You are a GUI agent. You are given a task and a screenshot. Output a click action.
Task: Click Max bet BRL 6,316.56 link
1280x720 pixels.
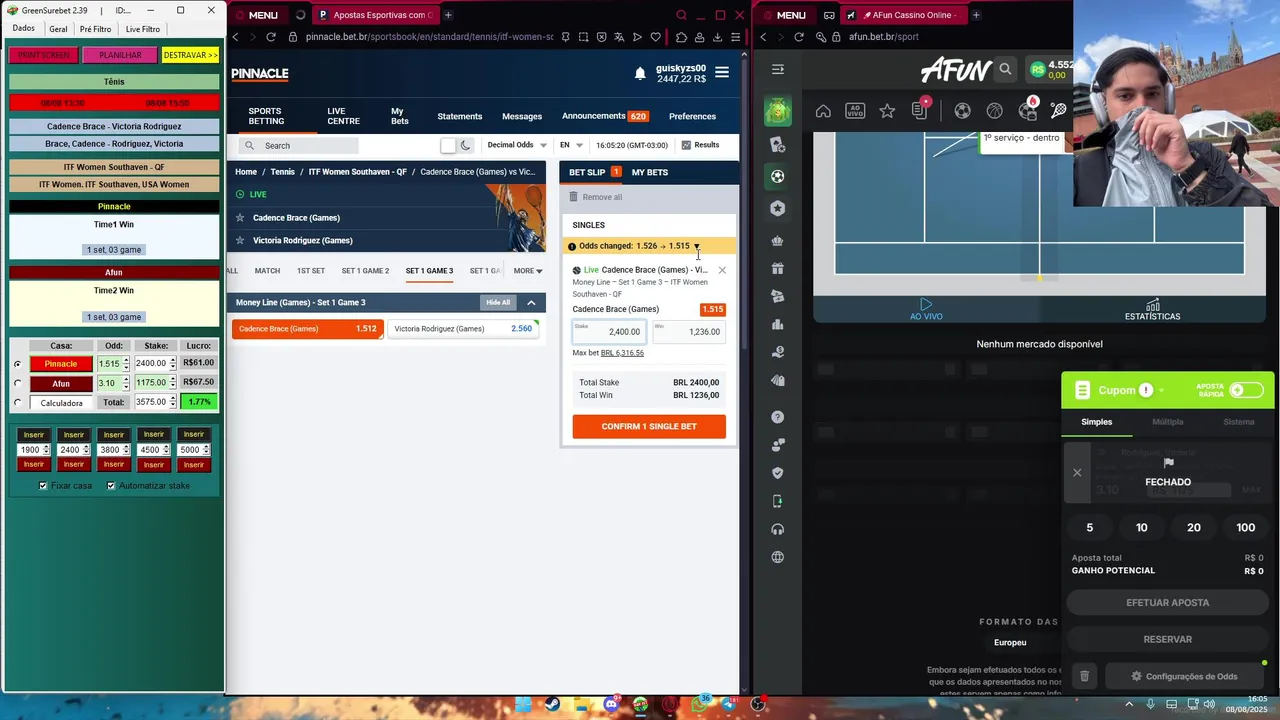click(x=622, y=353)
